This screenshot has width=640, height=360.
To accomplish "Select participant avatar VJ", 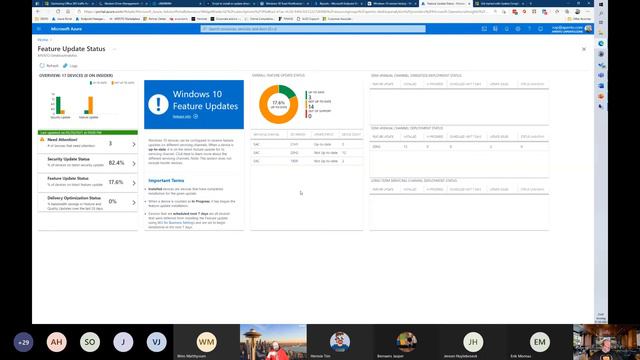I will (x=156, y=342).
